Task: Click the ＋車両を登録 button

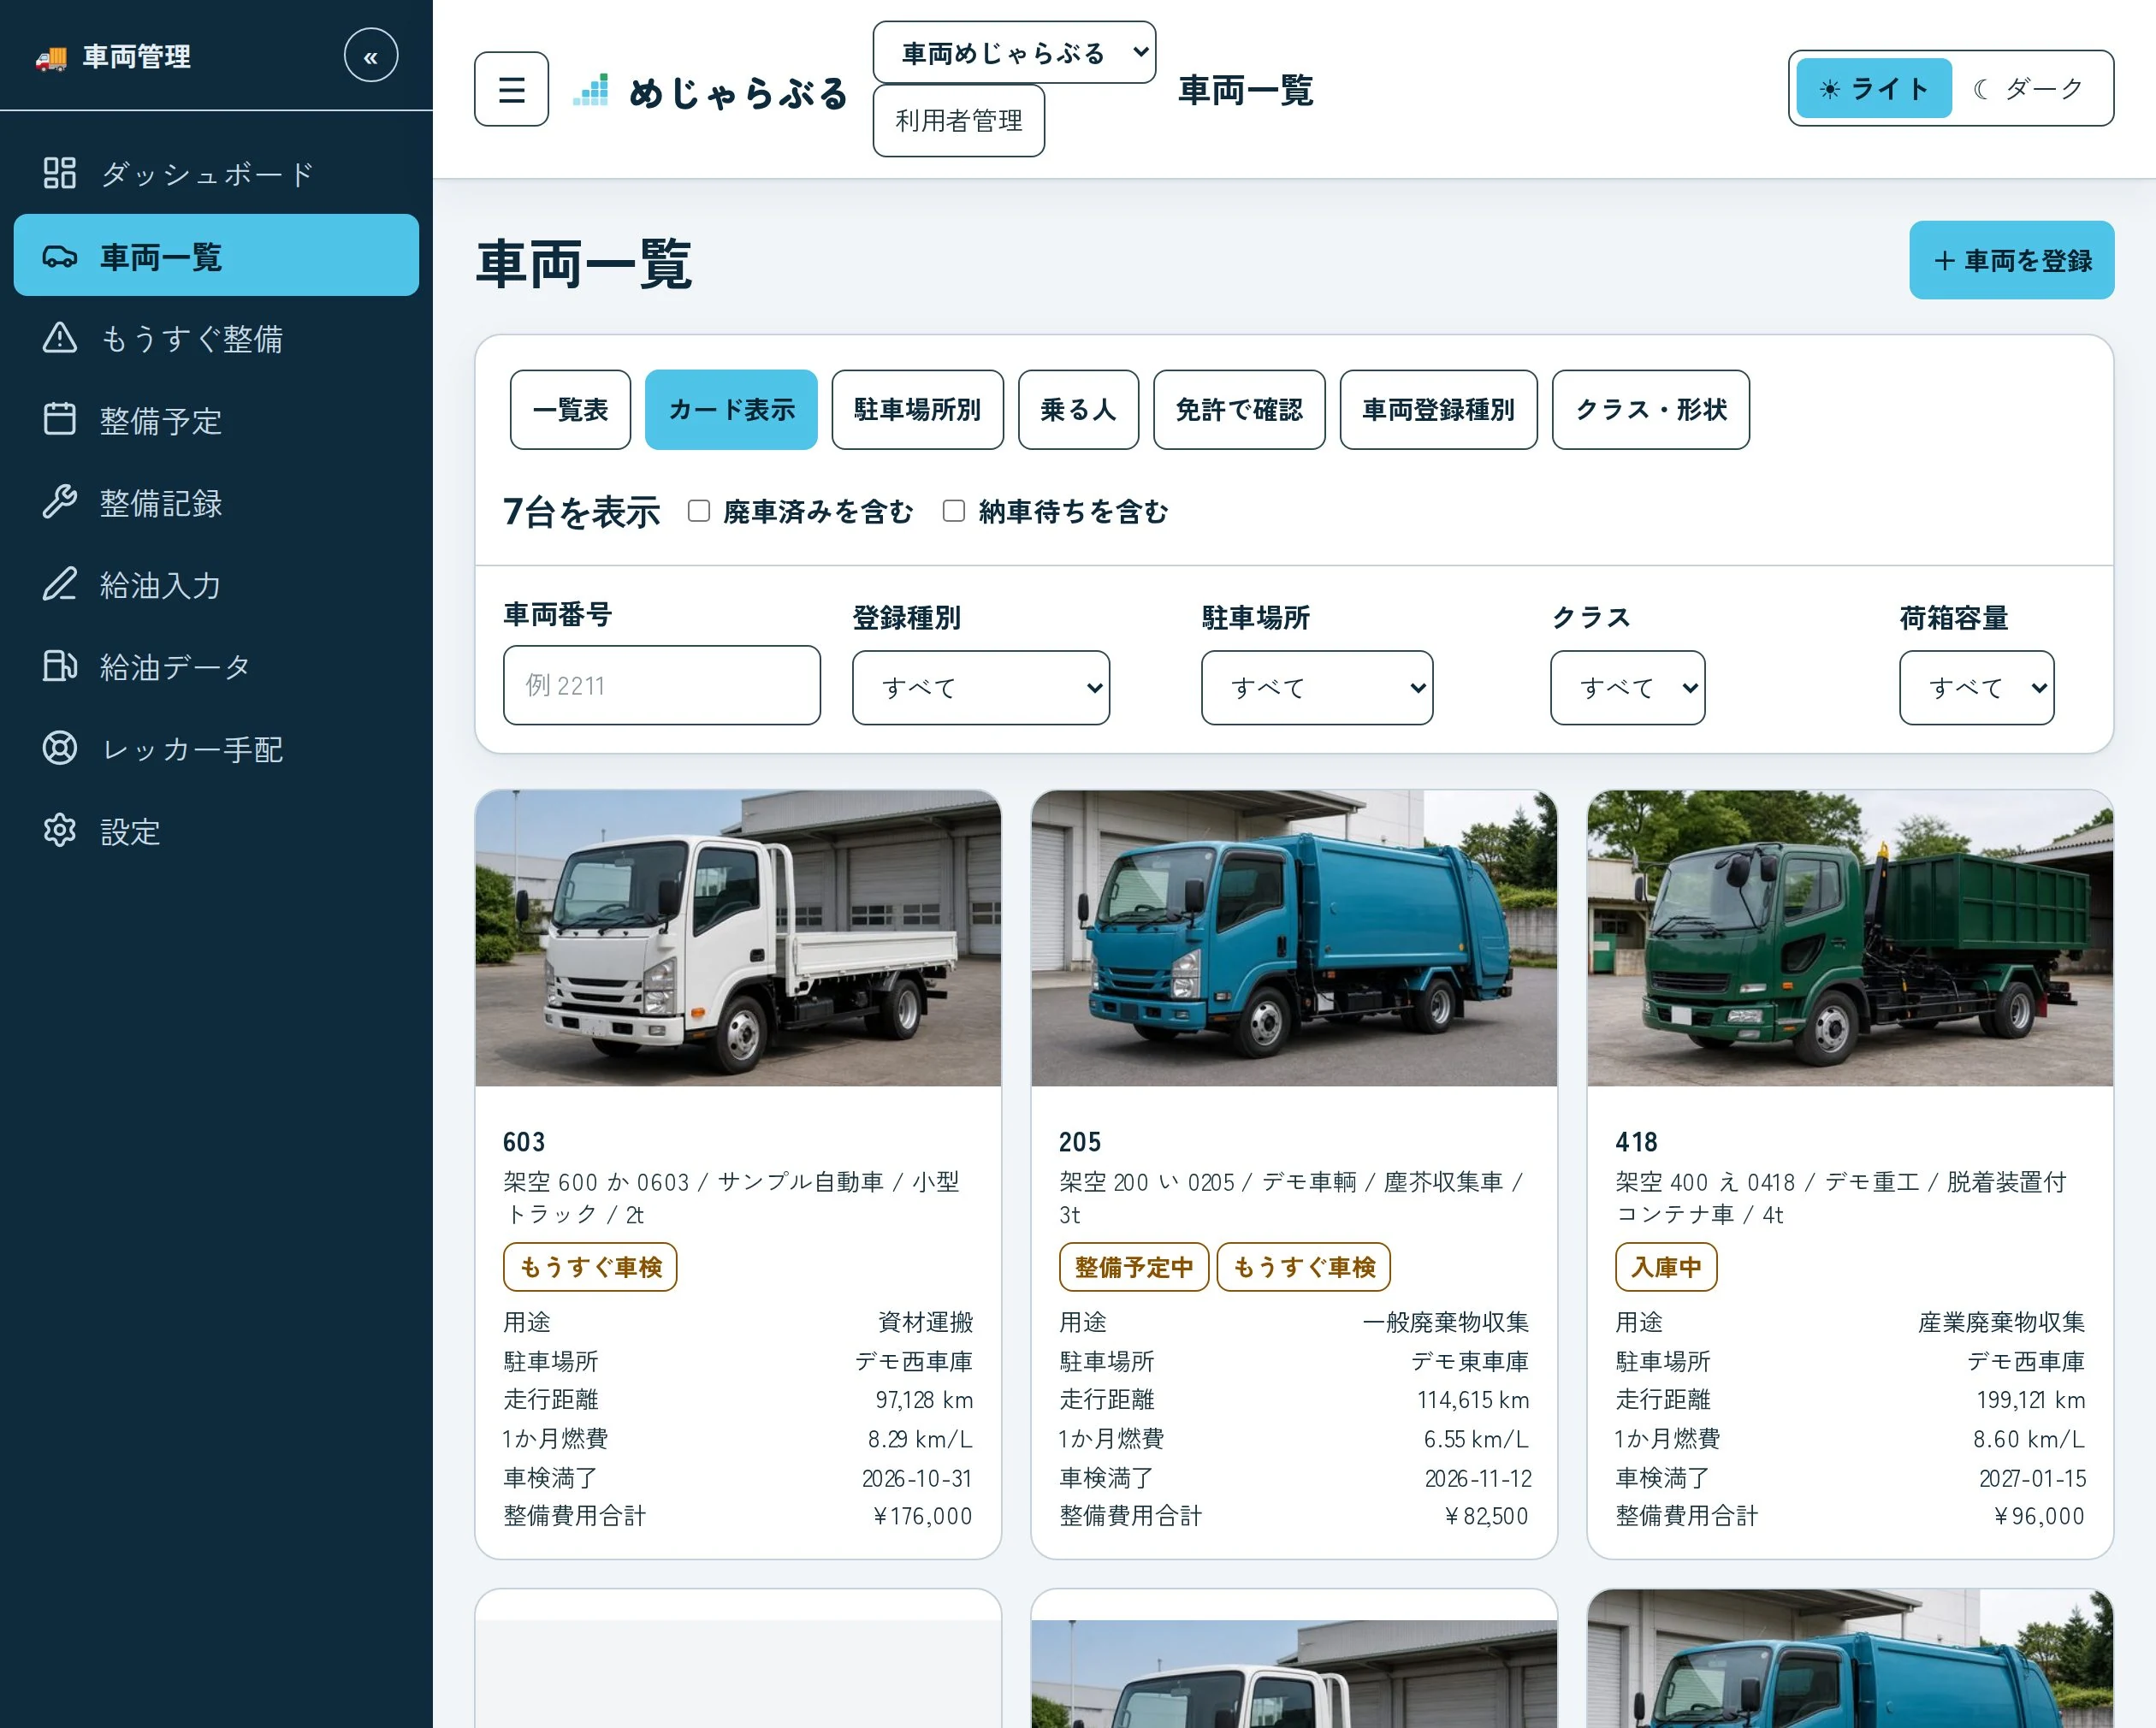Action: pos(2011,260)
